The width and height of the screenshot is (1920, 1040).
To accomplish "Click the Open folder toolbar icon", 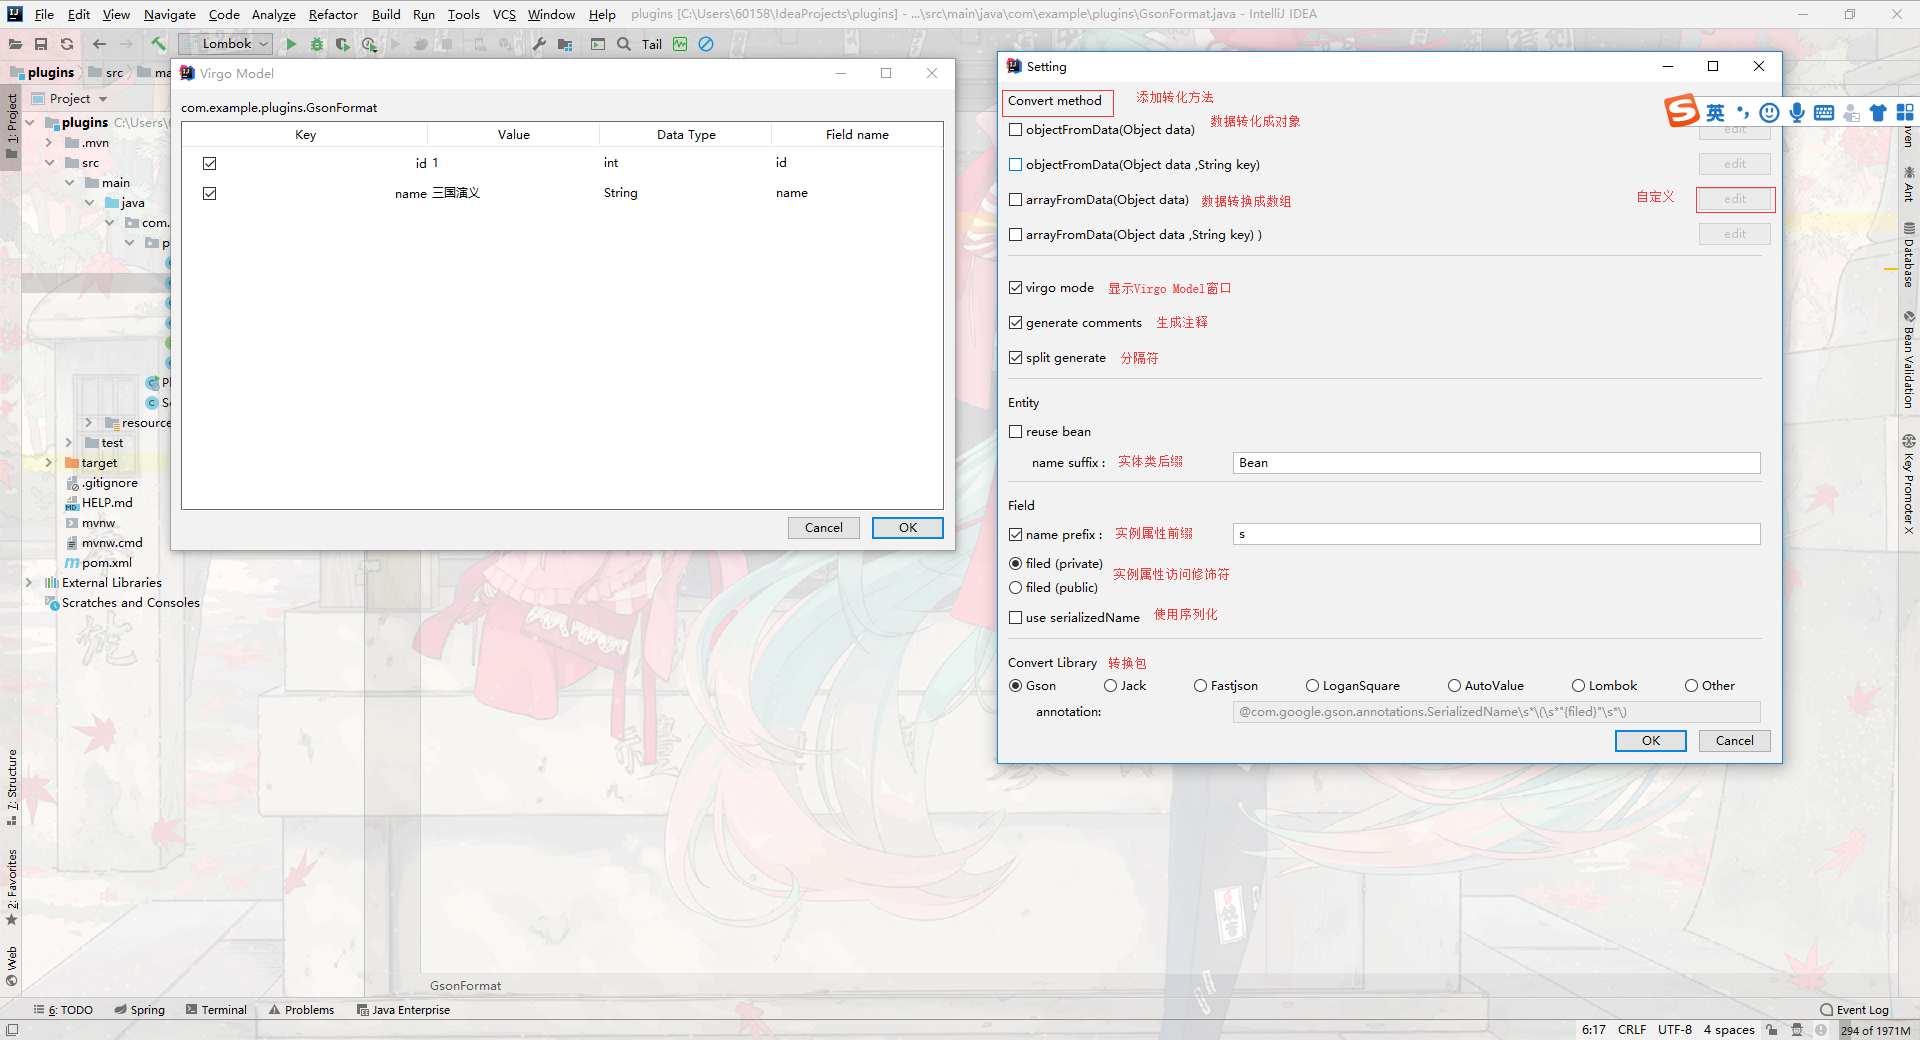I will (x=15, y=44).
